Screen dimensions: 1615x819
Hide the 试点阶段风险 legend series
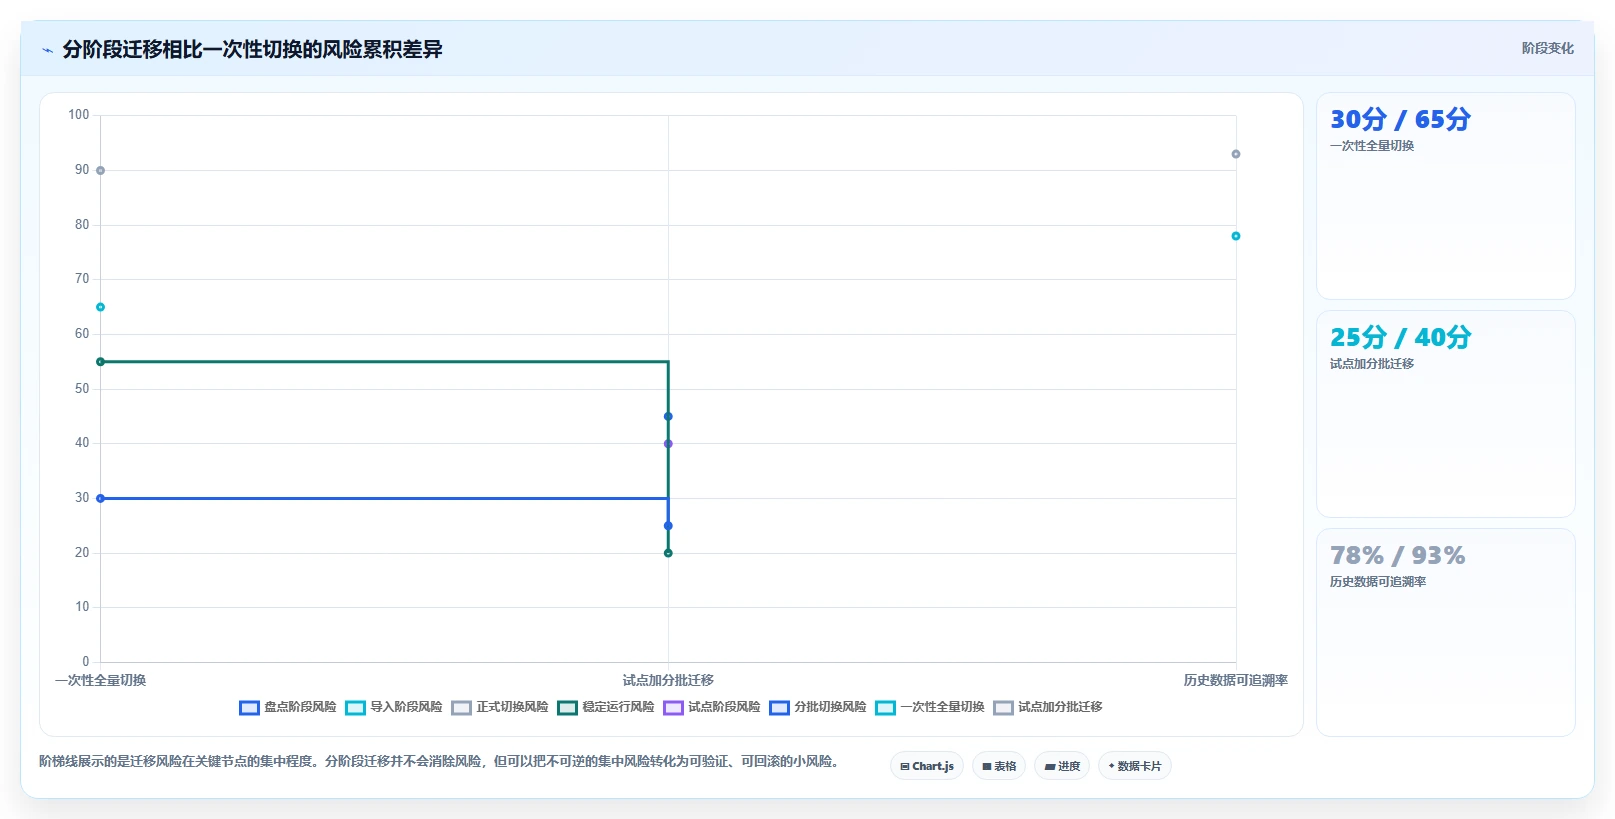pos(712,707)
